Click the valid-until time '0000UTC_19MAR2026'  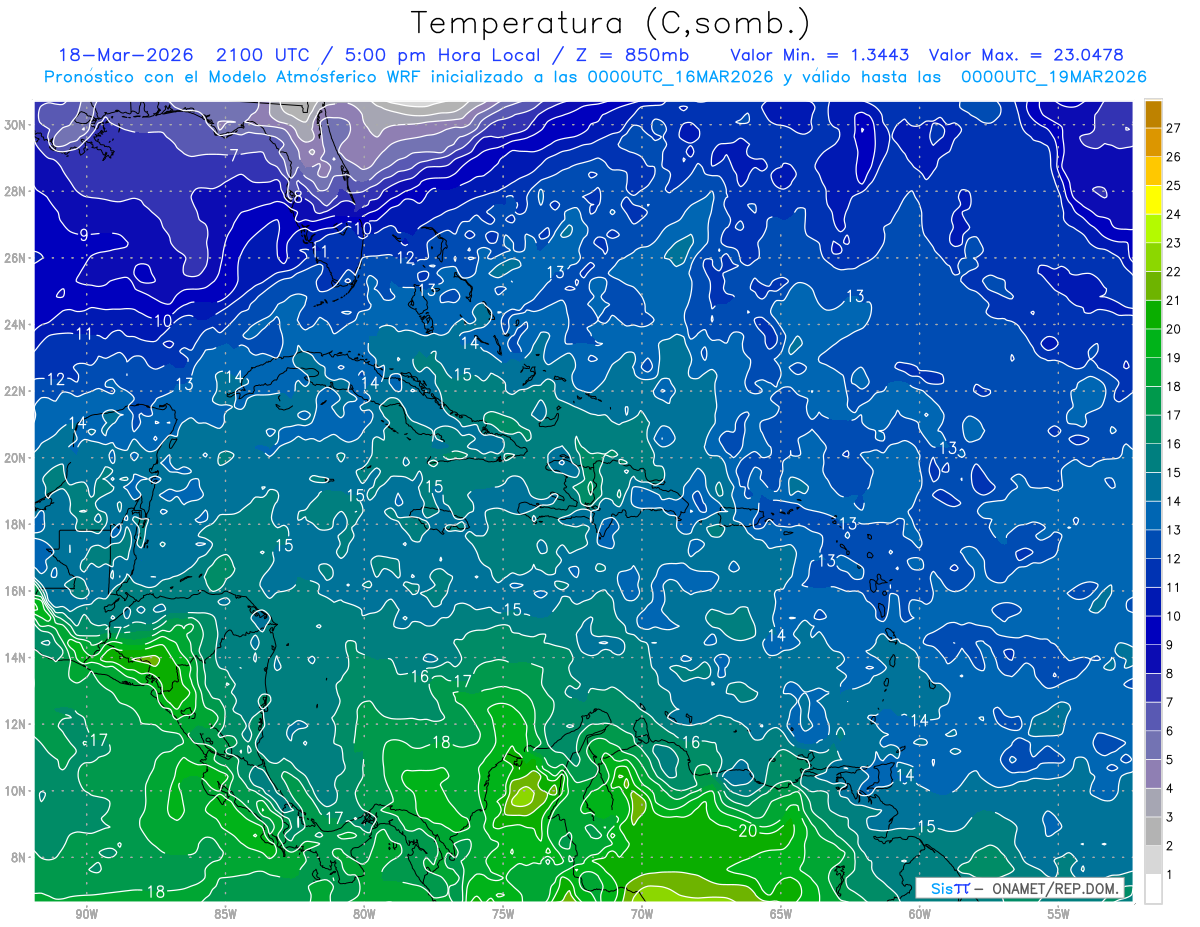(1053, 77)
